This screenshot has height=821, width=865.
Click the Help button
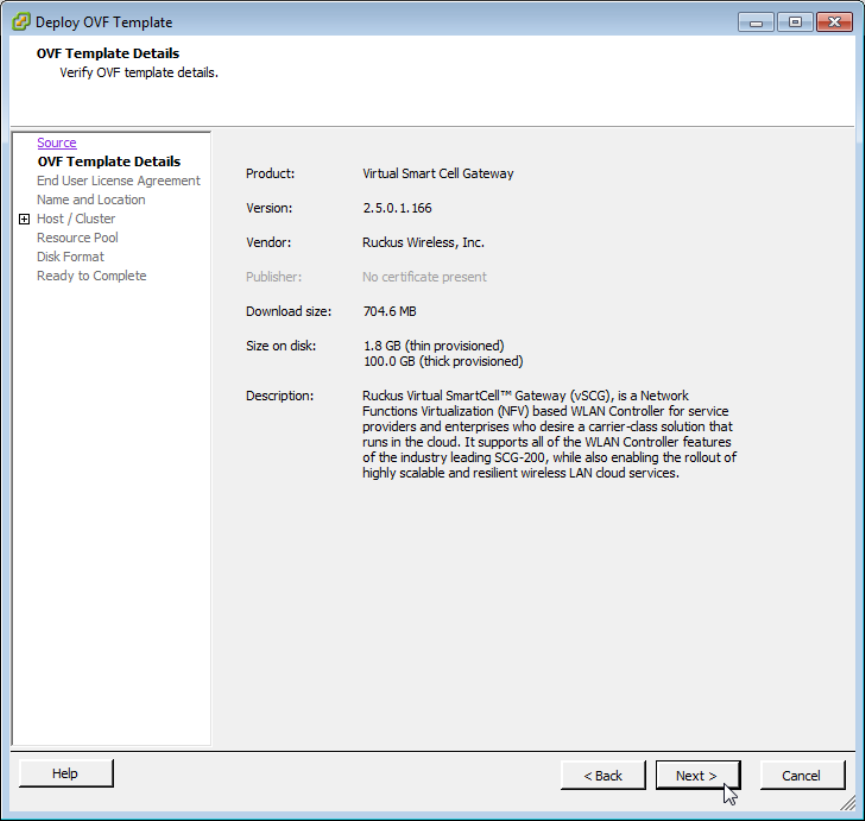[x=66, y=774]
